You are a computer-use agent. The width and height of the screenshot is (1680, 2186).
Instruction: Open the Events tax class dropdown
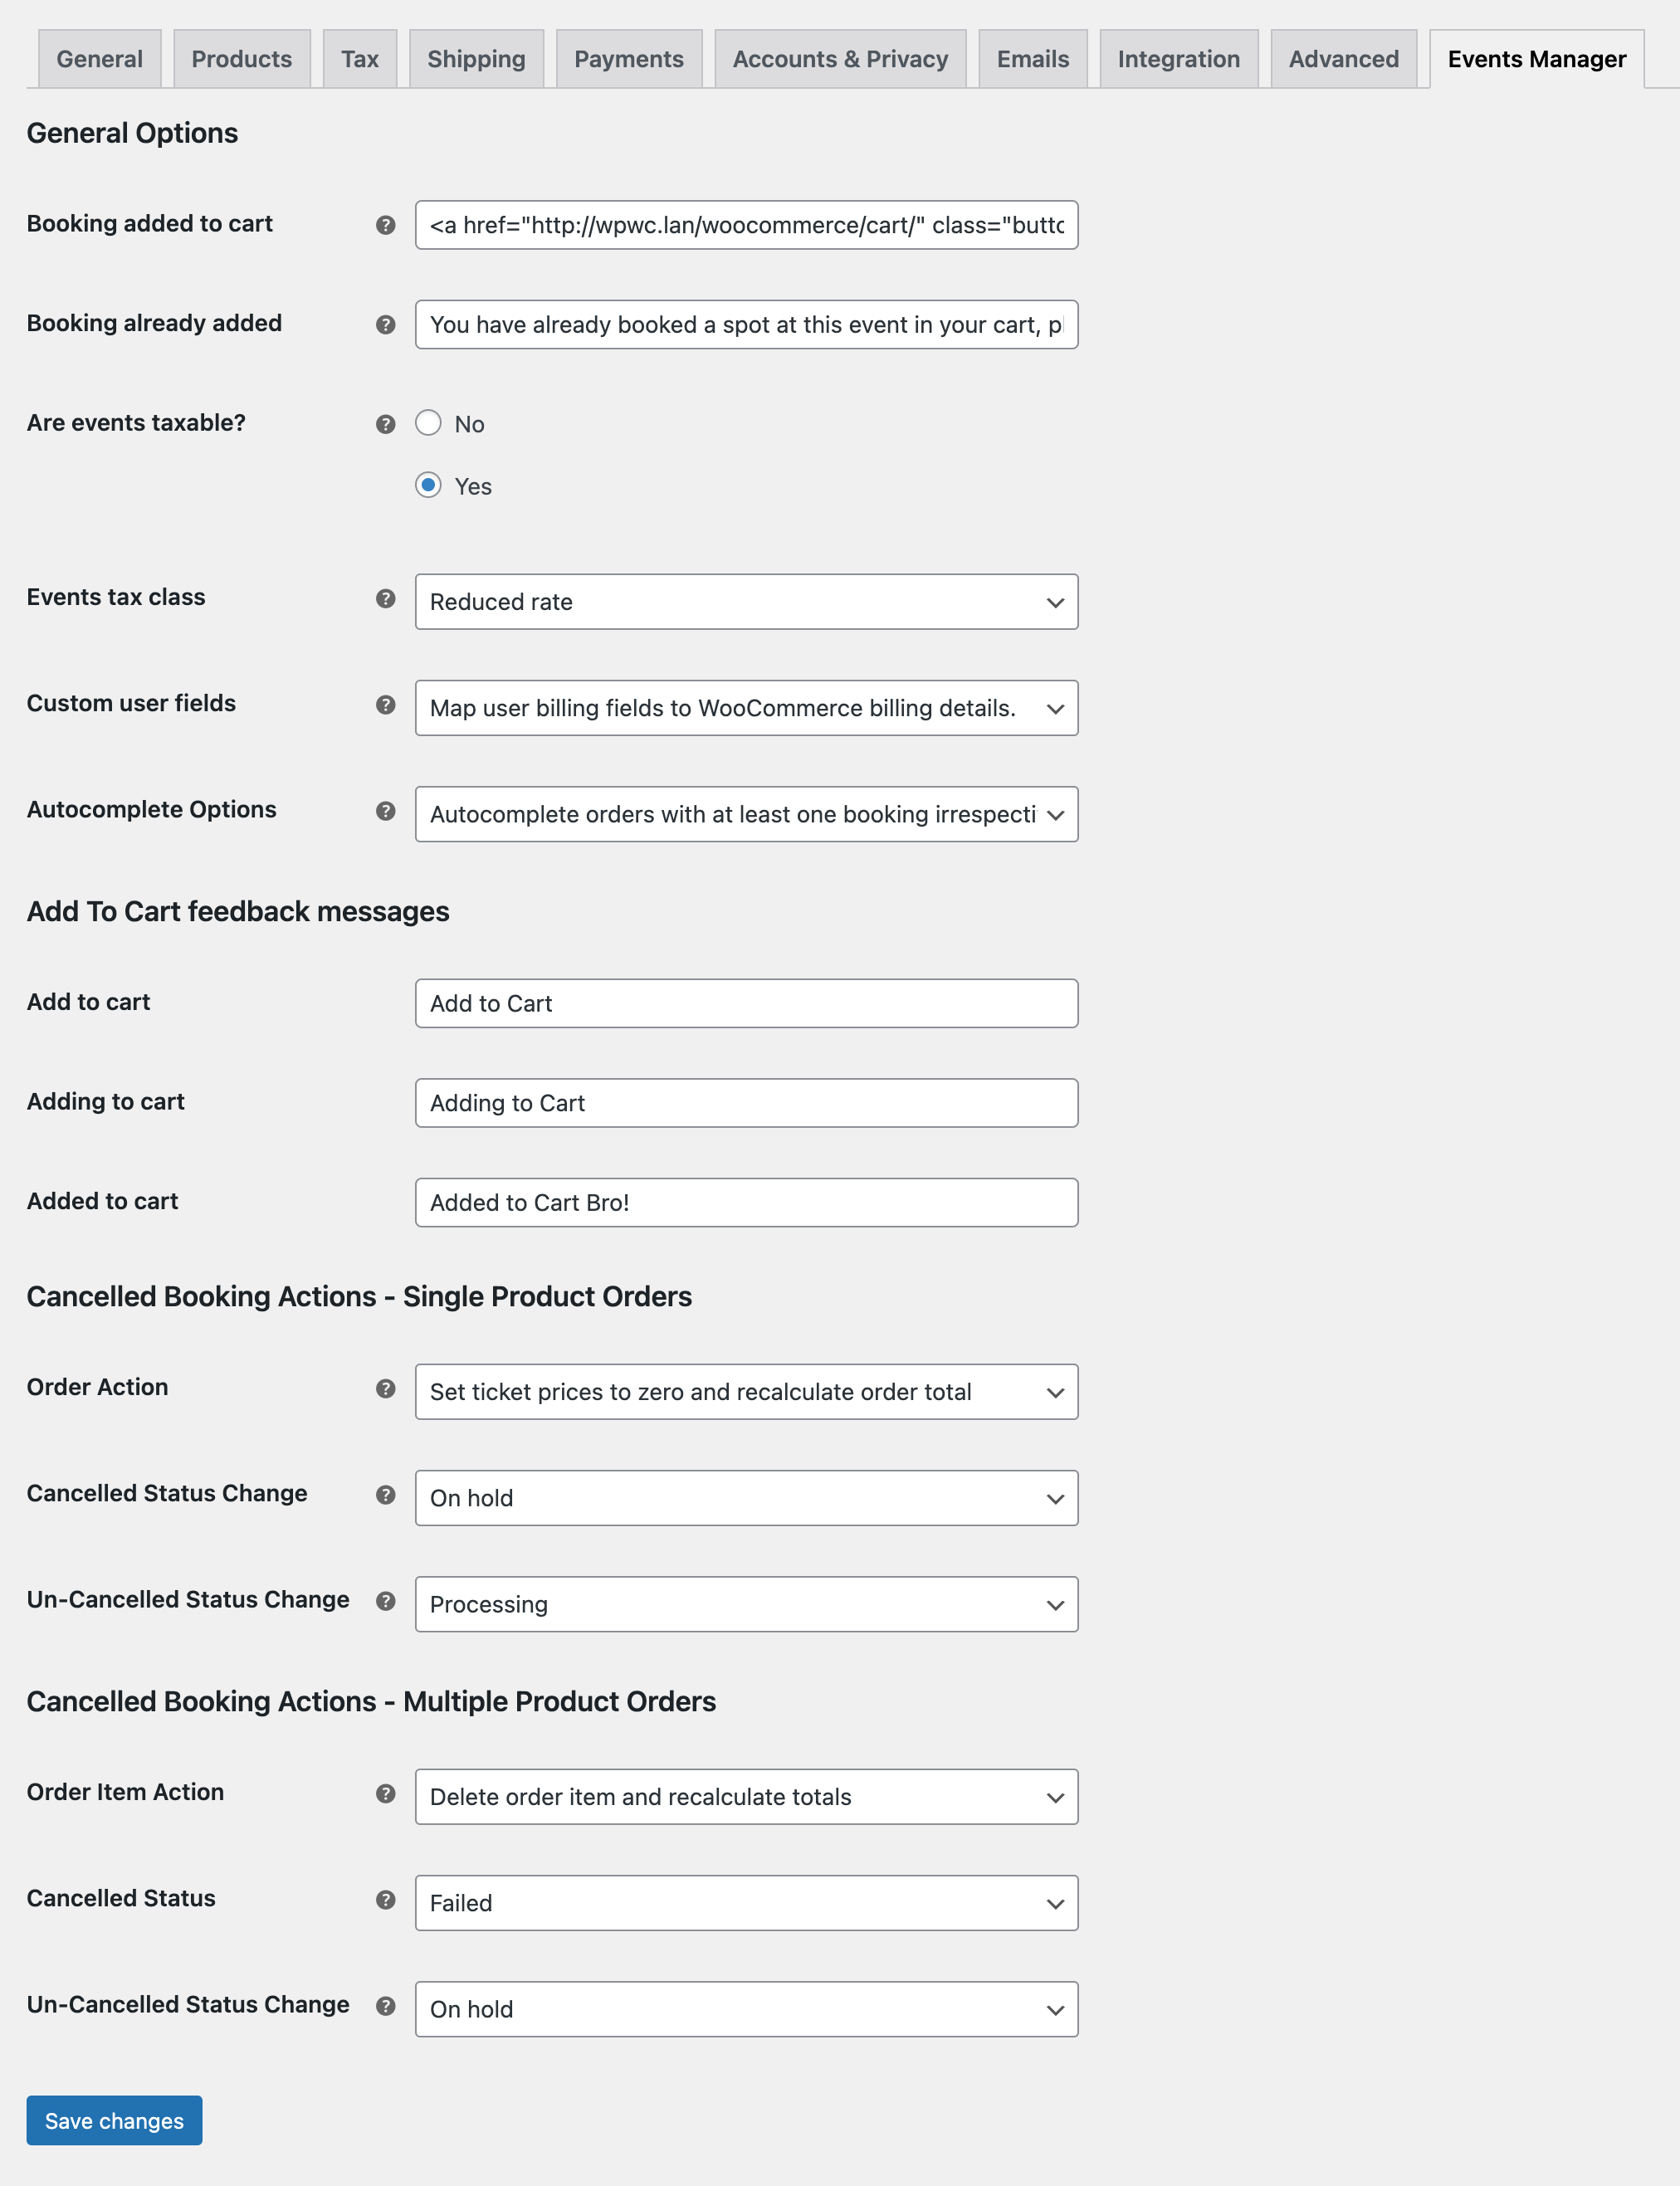pos(746,602)
